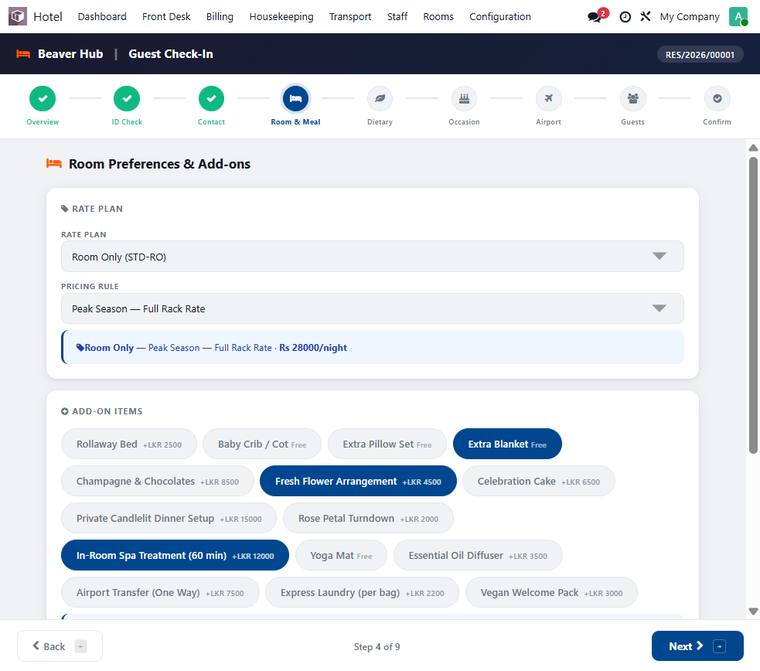This screenshot has width=760, height=671.
Task: Open the Billing menu
Action: pos(220,16)
